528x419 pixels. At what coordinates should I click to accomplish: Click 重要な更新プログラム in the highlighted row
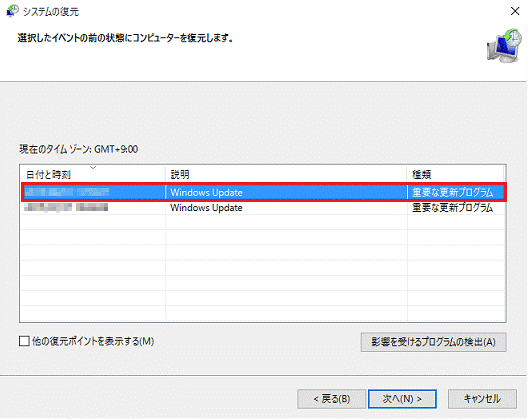coord(453,192)
